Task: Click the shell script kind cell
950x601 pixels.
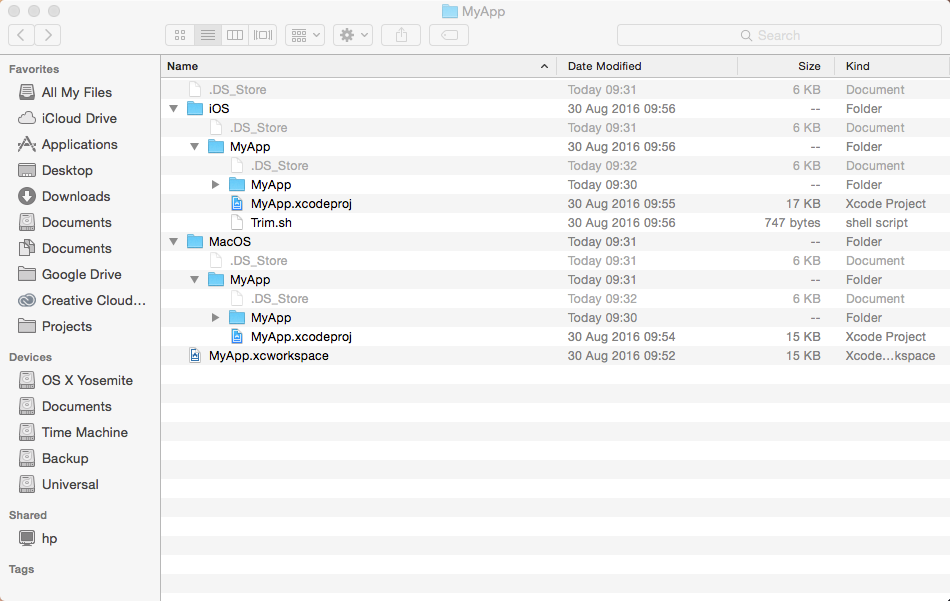Action: (877, 222)
